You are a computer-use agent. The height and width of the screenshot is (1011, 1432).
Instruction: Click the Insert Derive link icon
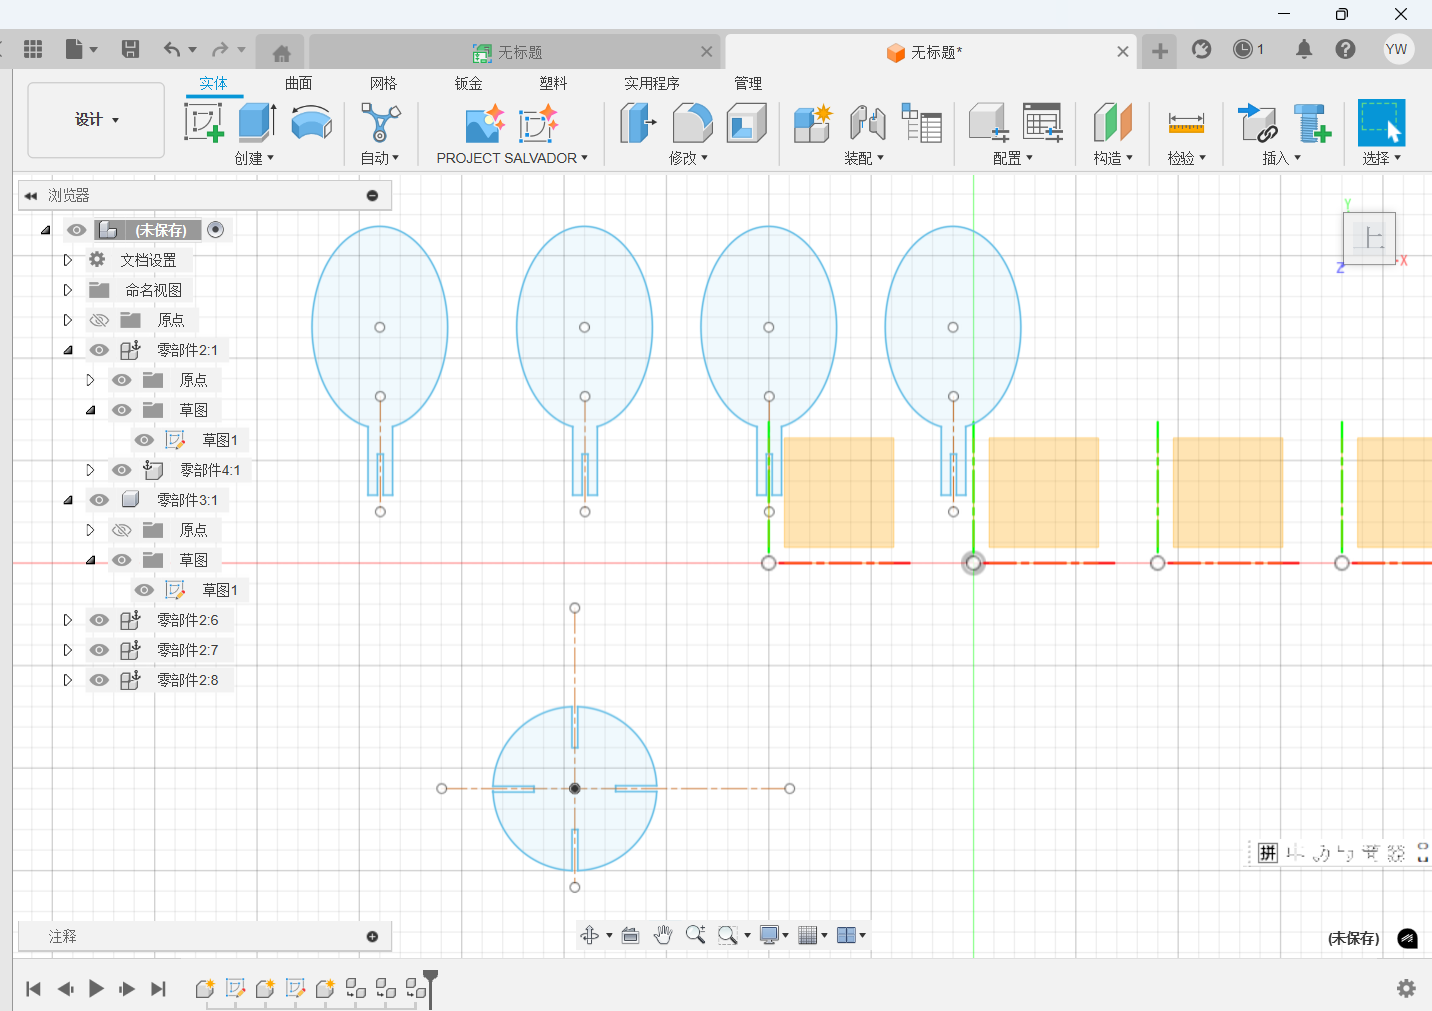1257,123
